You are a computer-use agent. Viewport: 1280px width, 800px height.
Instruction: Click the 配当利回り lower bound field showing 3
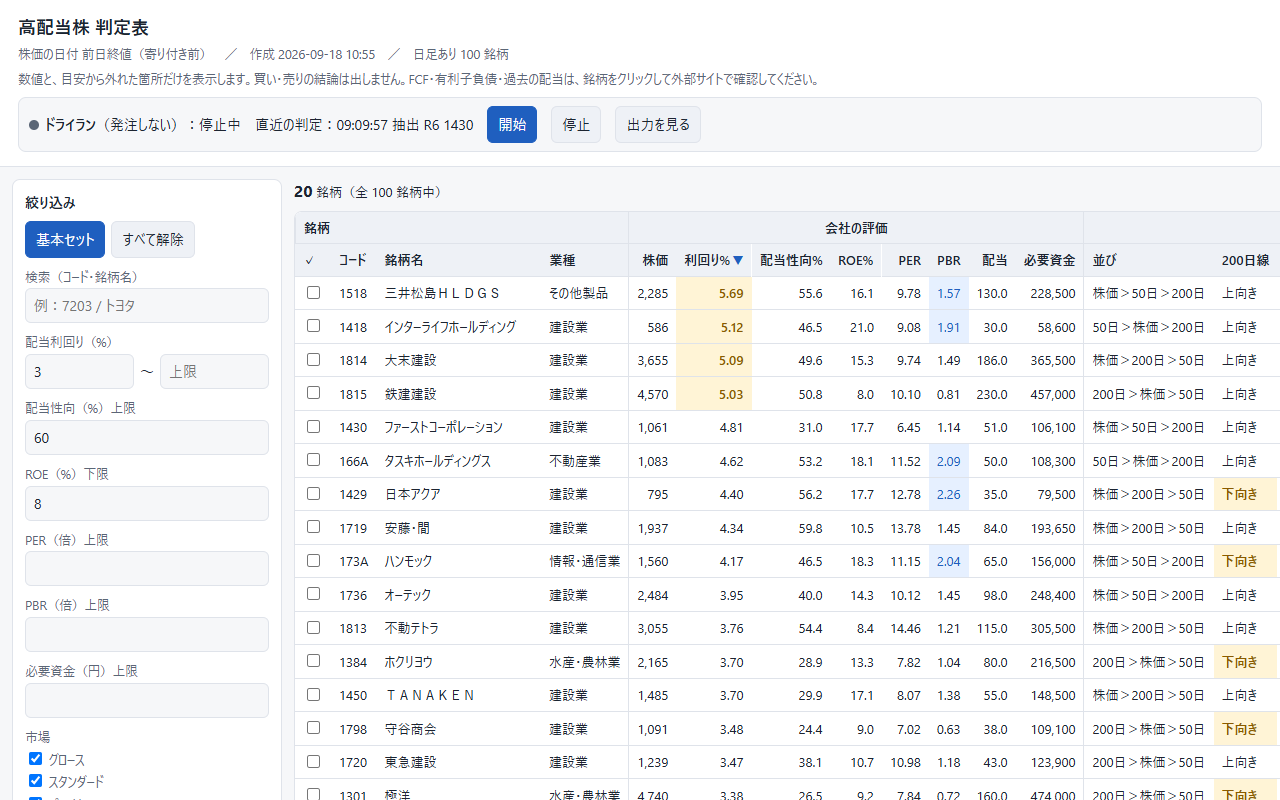click(x=79, y=372)
